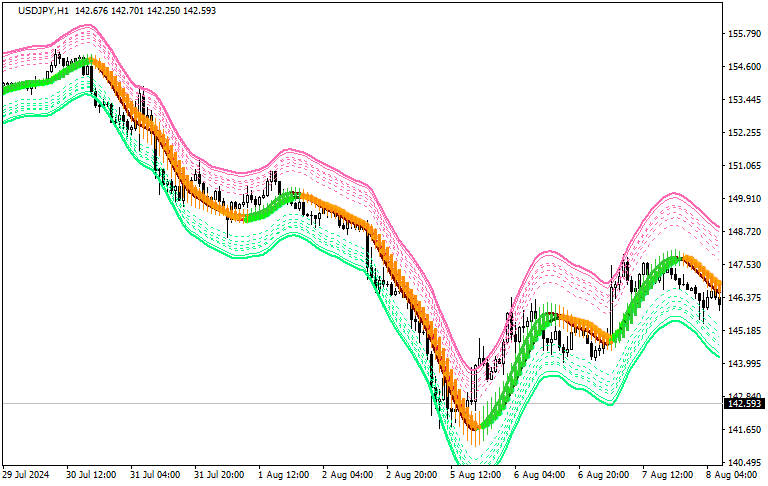
Task: Click the 146.375 price axis label
Action: [x=744, y=297]
